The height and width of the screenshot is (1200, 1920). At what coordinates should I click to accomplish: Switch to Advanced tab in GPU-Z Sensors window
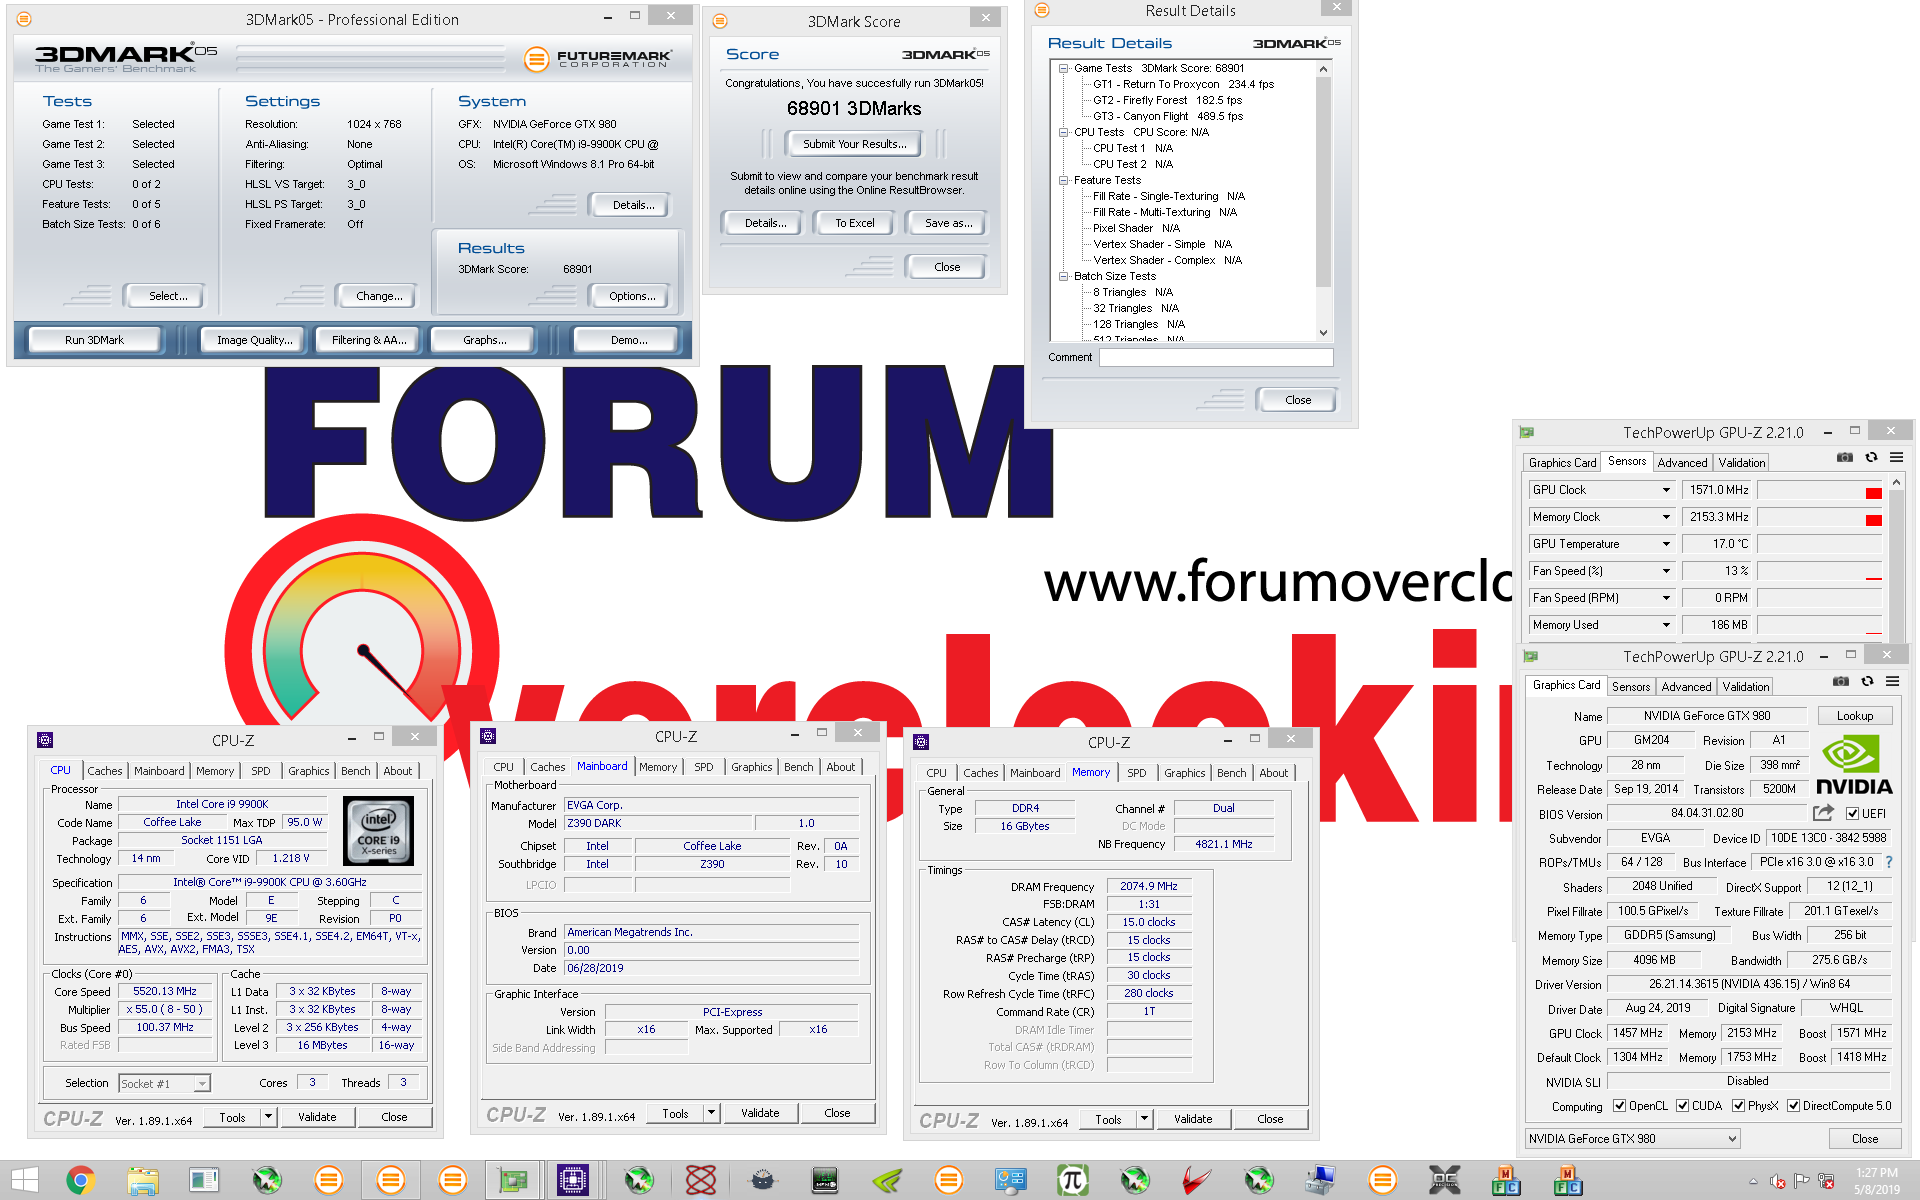coord(1682,463)
